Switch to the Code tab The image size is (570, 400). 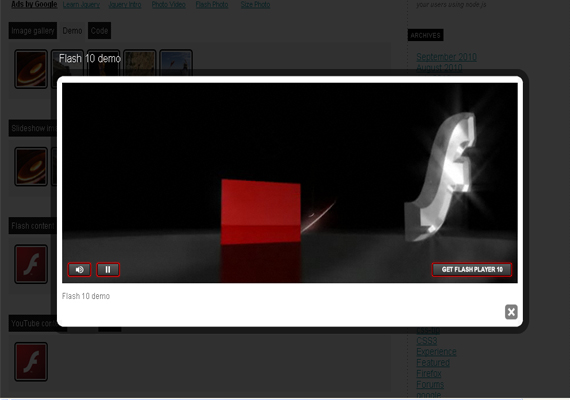(x=99, y=31)
